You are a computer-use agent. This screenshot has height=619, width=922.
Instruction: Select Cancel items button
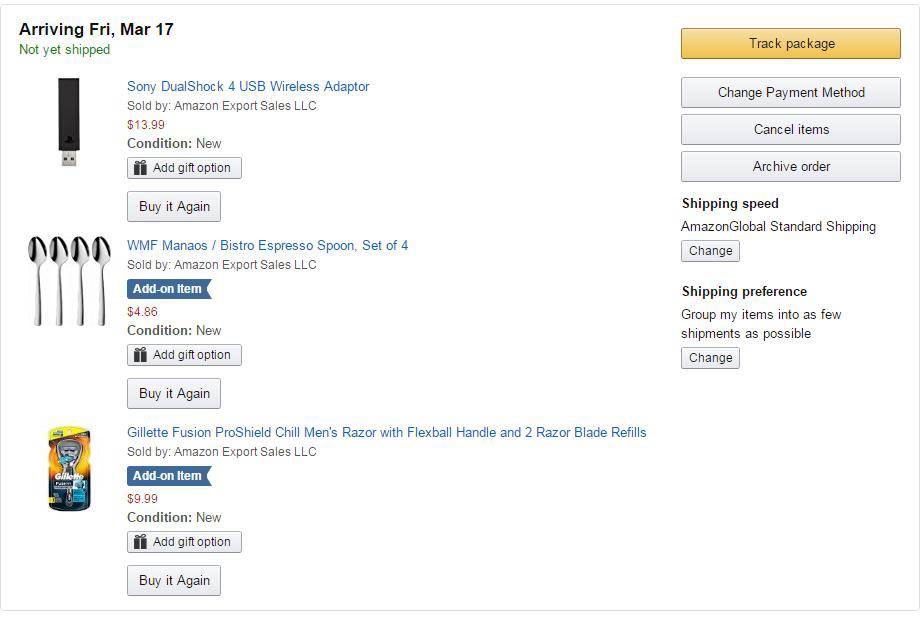click(791, 130)
